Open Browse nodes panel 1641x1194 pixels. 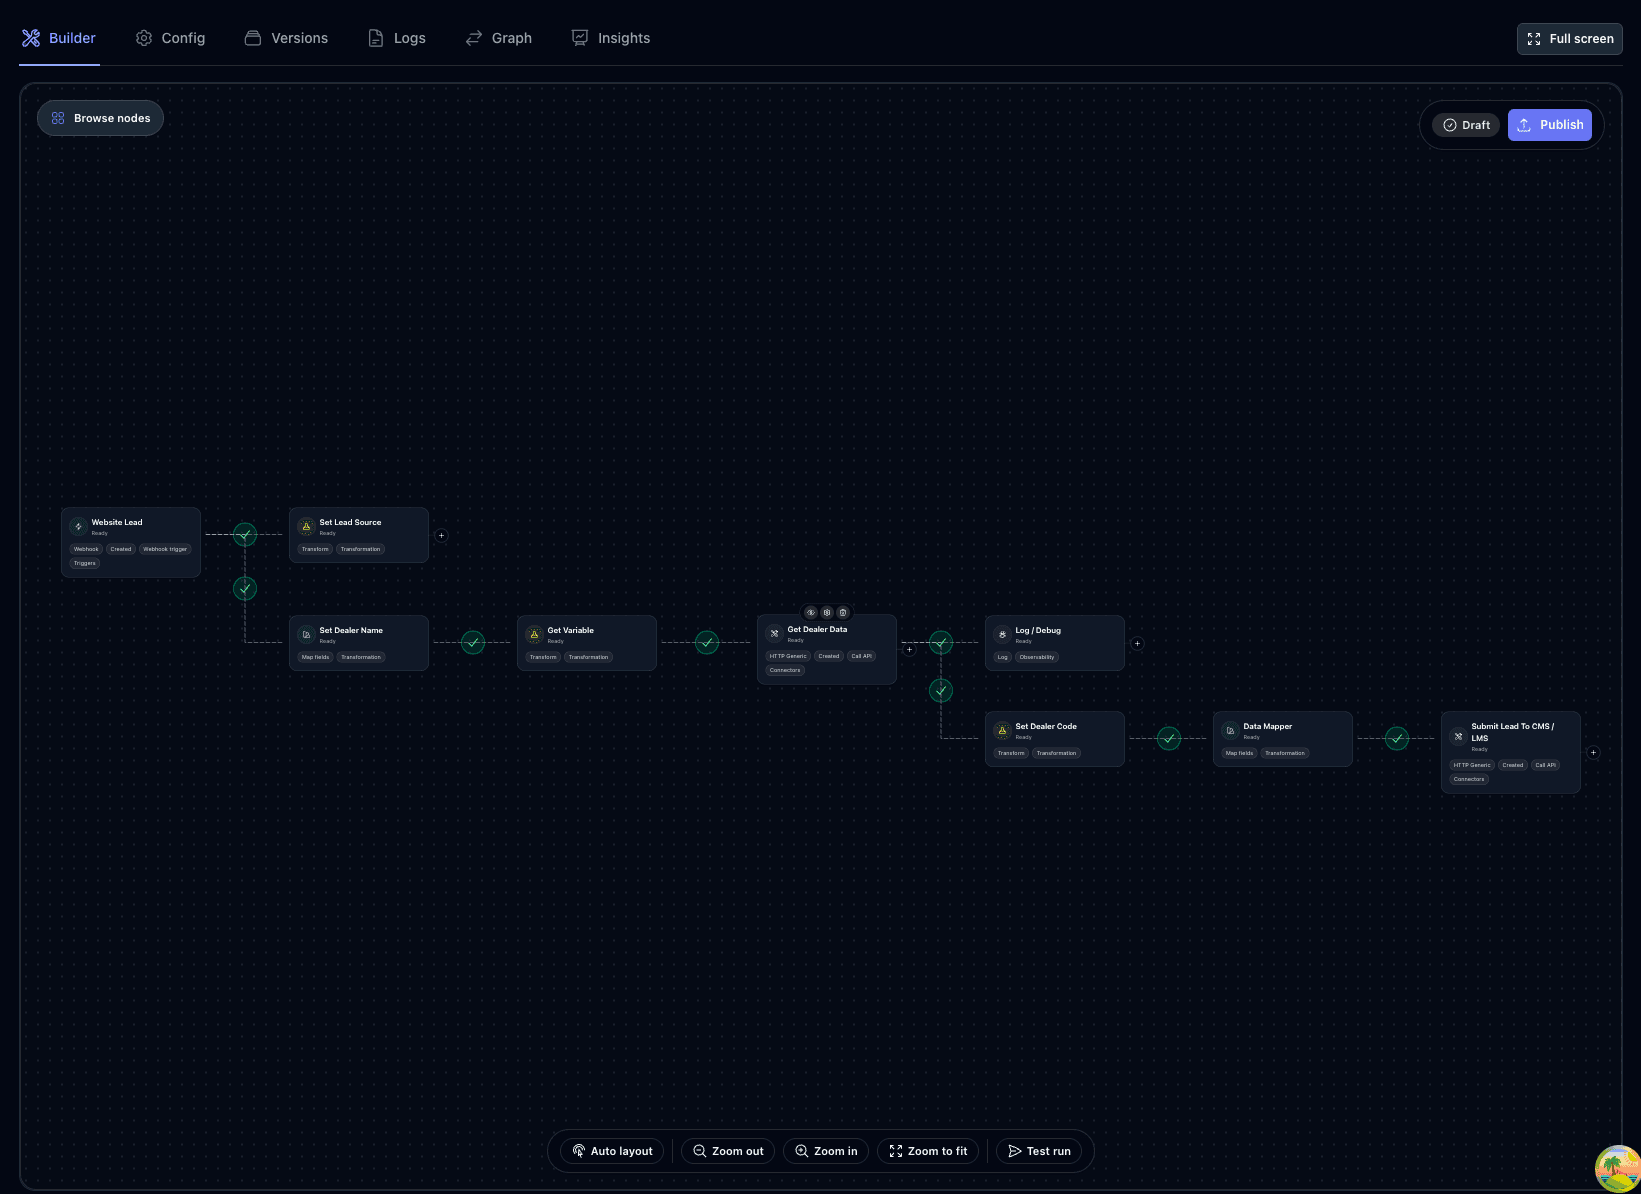100,118
